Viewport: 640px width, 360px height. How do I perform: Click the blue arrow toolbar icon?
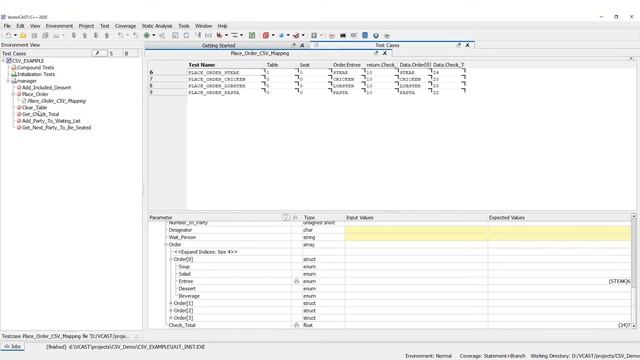[x=281, y=36]
